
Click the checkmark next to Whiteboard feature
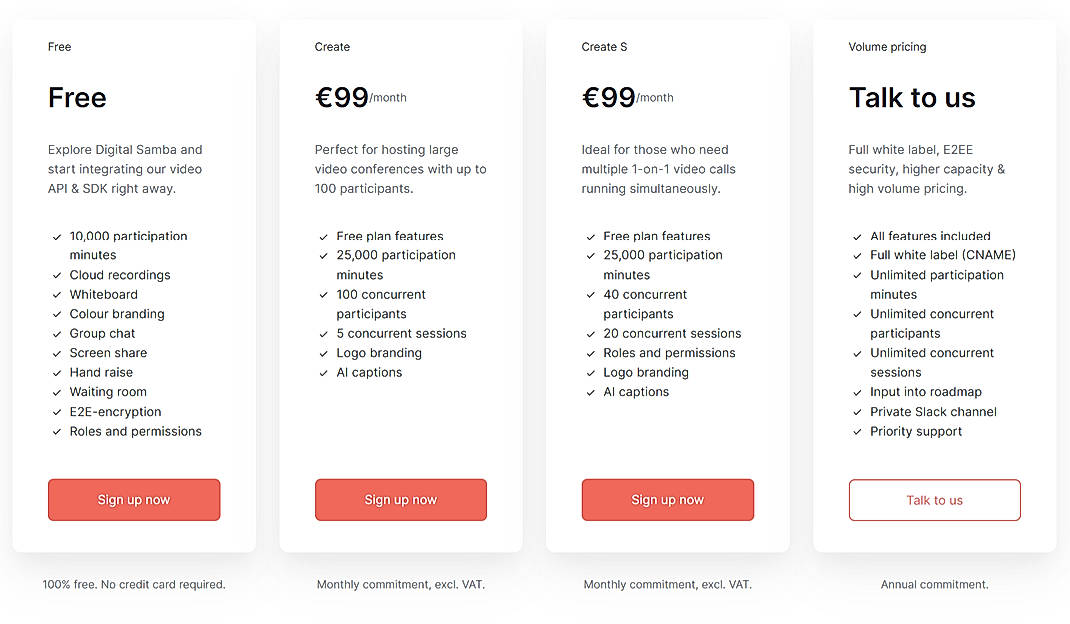tap(56, 294)
